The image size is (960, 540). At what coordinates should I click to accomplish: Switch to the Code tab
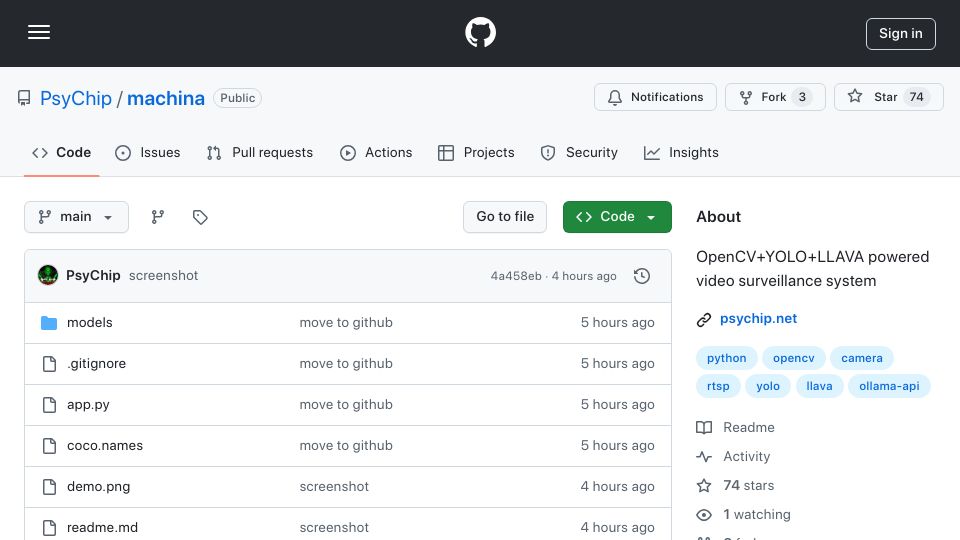(x=62, y=152)
